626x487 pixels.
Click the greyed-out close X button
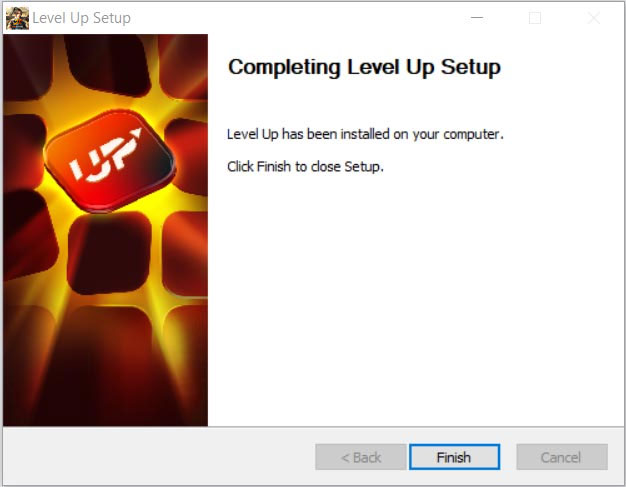pyautogui.click(x=594, y=18)
